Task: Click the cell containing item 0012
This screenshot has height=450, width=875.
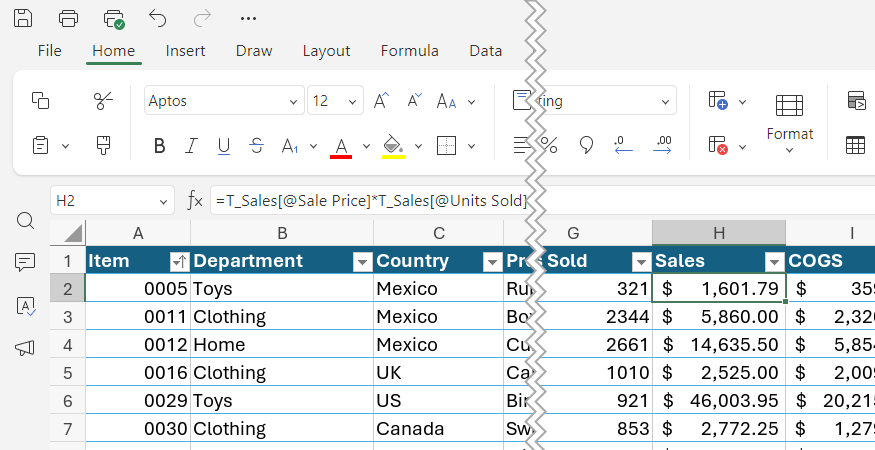Action: (x=138, y=344)
